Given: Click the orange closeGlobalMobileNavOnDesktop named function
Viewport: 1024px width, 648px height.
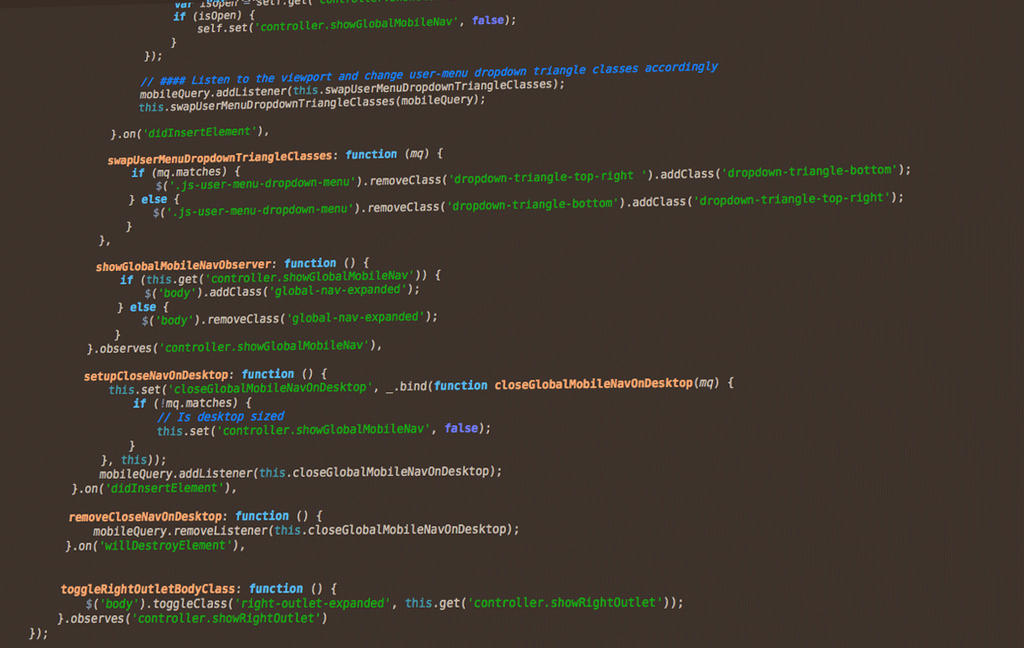Looking at the screenshot, I should (x=593, y=384).
